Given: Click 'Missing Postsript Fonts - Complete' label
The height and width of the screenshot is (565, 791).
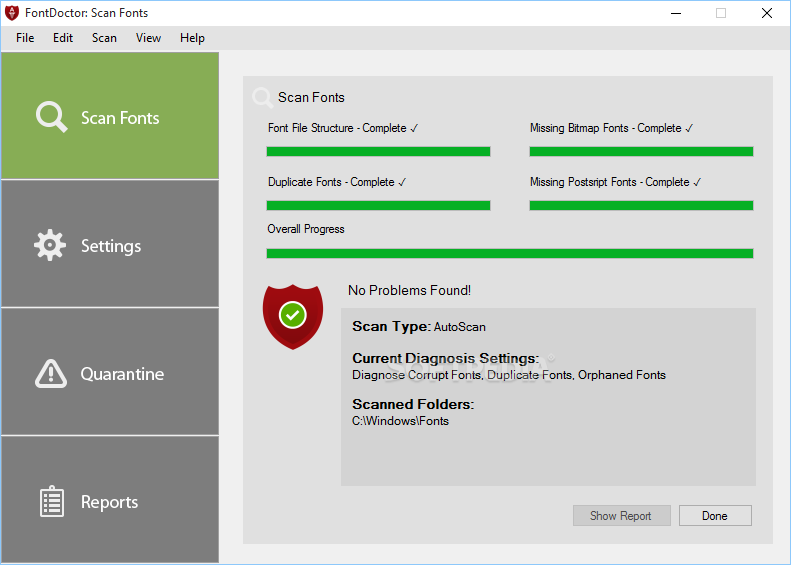Looking at the screenshot, I should 615,182.
